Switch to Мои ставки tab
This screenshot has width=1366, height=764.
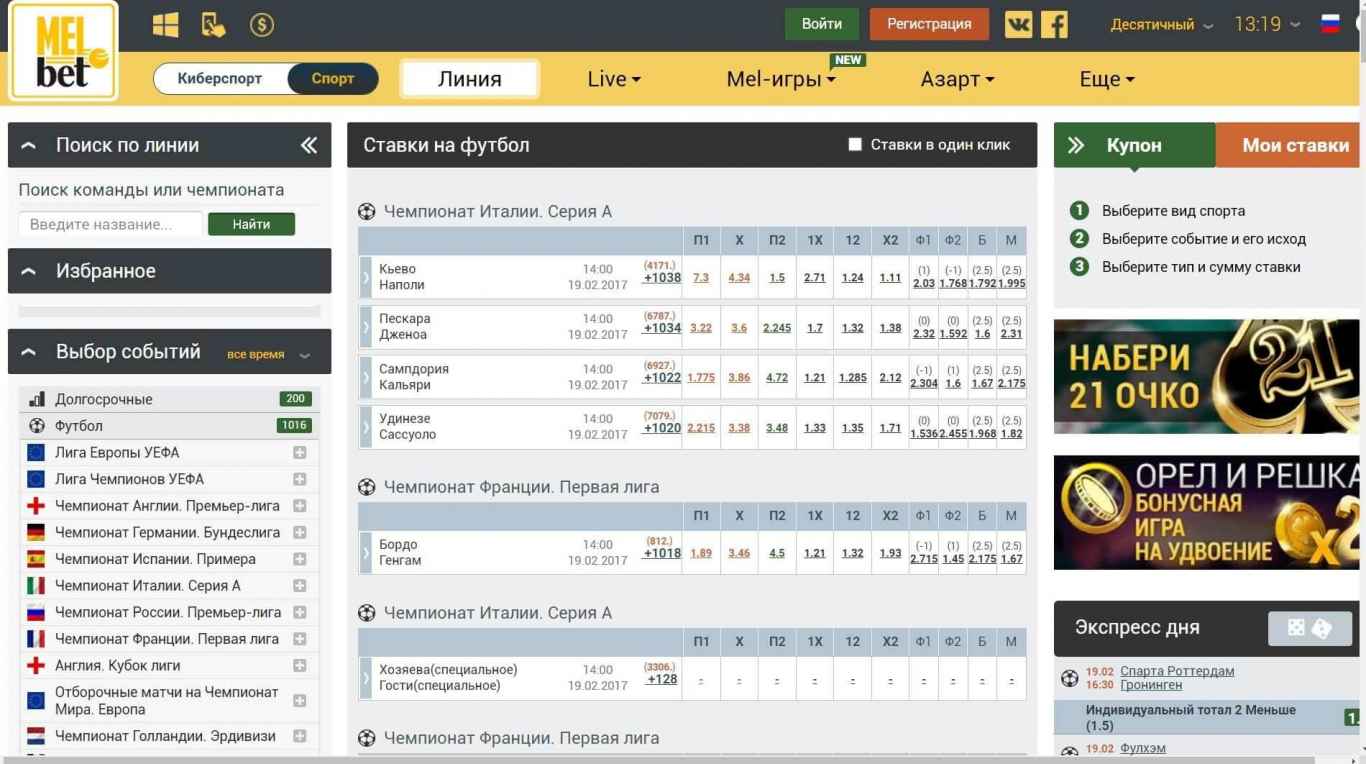pyautogui.click(x=1294, y=145)
